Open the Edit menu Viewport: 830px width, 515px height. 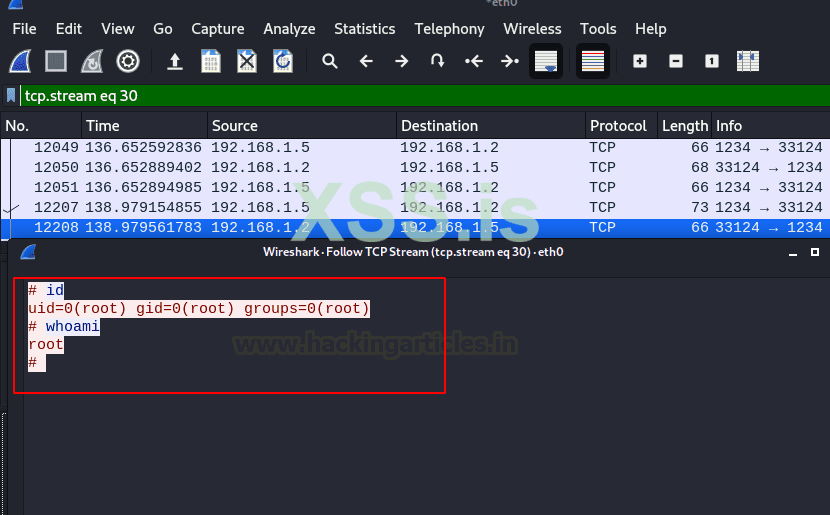[69, 29]
